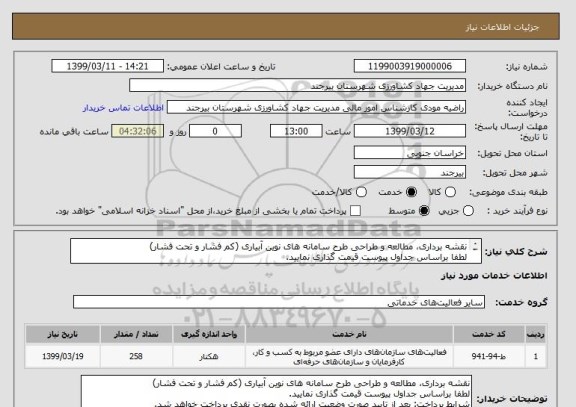576x407 pixels.
Task: Click the کد خدمت column header
Action: 489,334
